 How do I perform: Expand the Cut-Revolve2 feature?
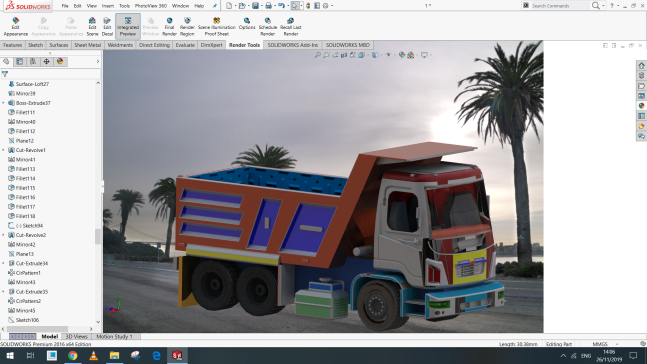[3, 235]
